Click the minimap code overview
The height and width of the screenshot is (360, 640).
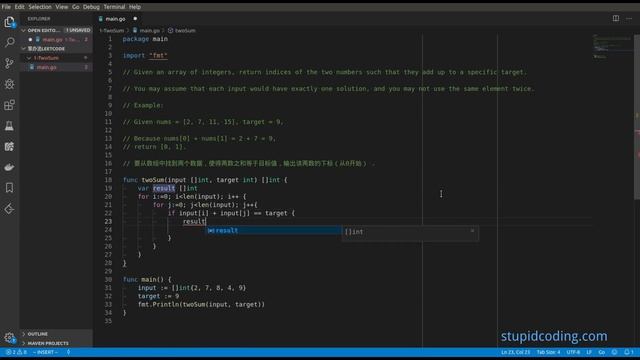point(612,47)
